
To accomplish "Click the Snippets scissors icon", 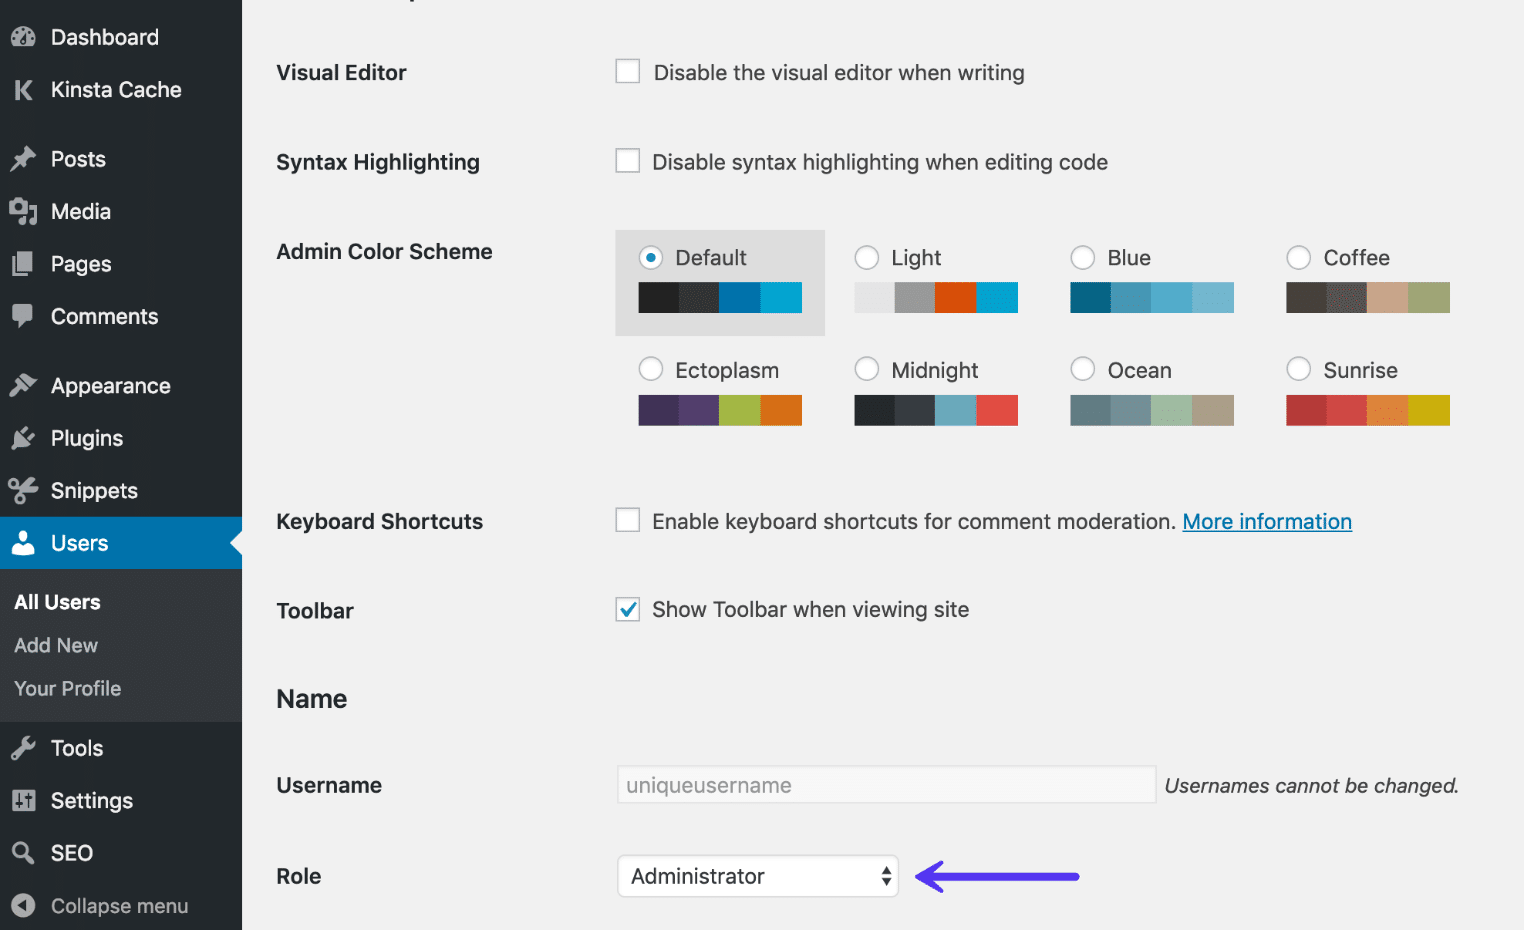I will 24,490.
